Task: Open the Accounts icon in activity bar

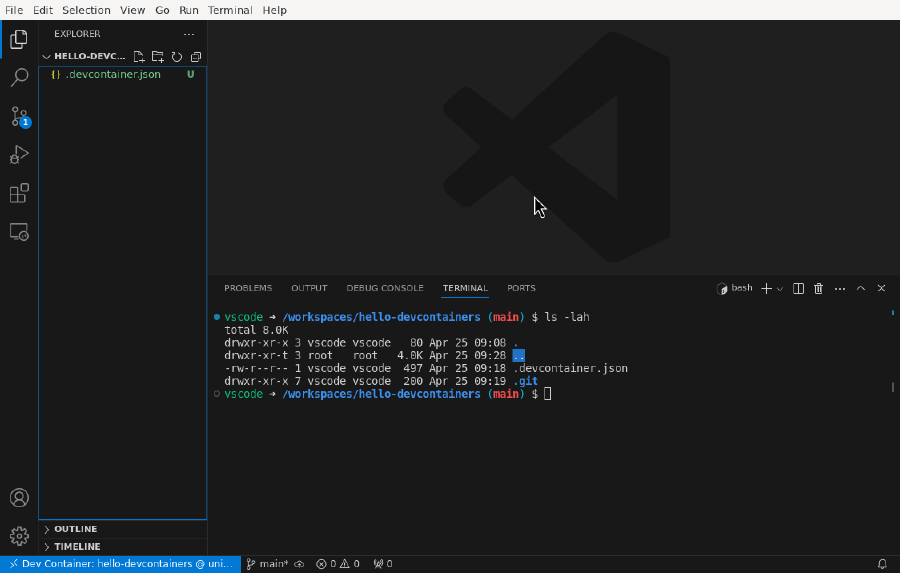Action: (19, 498)
